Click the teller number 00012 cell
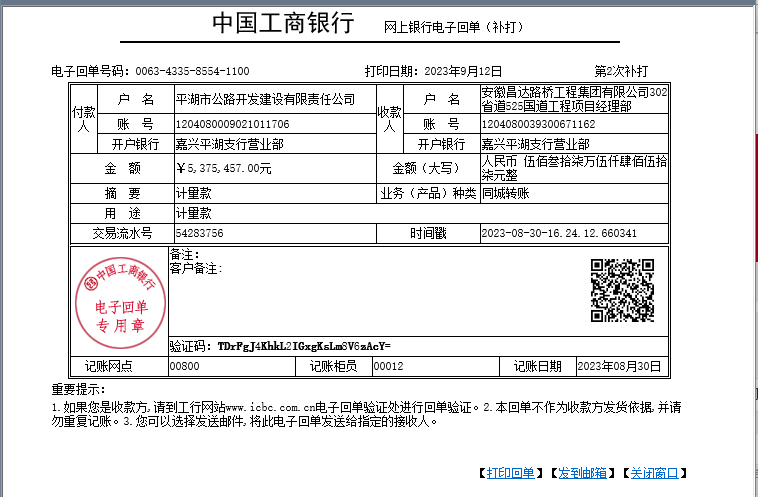 388,366
